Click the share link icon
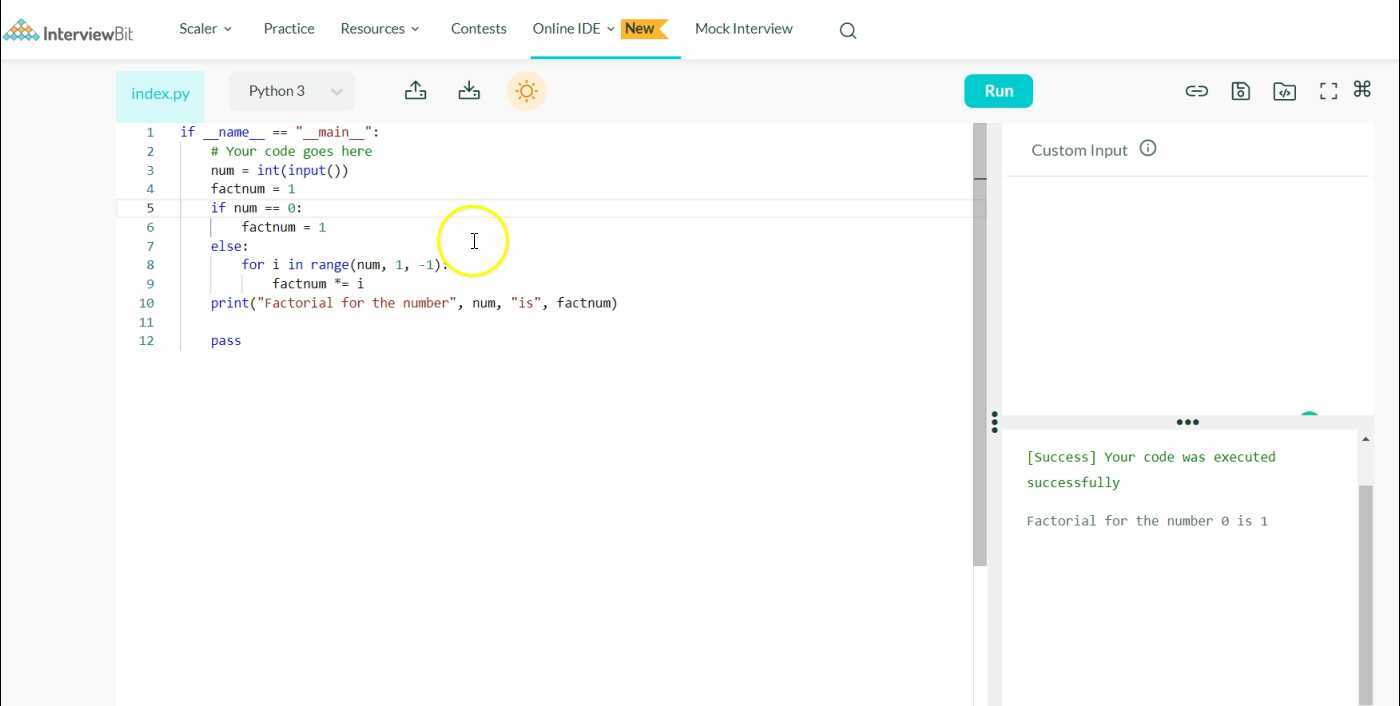Screen dimensions: 1400x706 point(1196,91)
